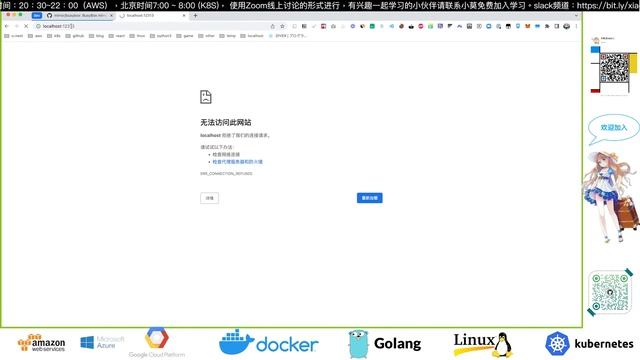This screenshot has height=360, width=640.
Task: Open the github bookmark folder
Action: [x=75, y=36]
